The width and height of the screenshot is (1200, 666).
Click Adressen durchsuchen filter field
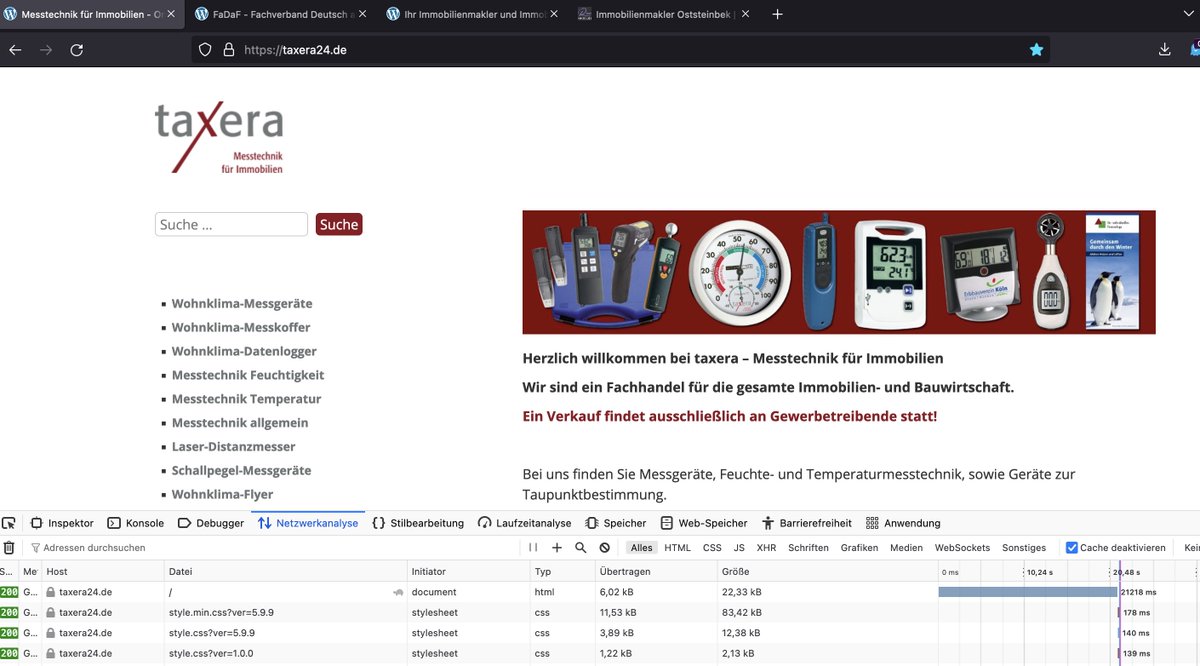tap(270, 548)
